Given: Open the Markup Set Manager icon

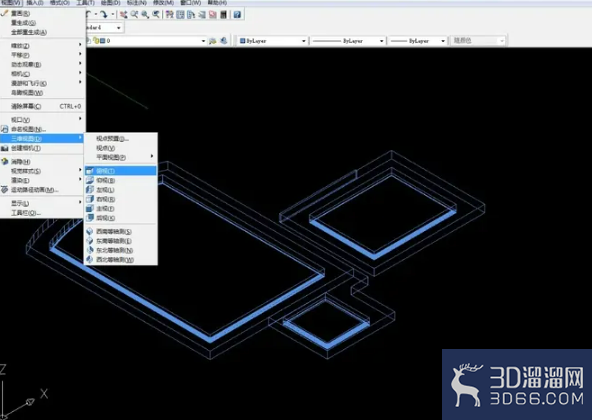Looking at the screenshot, I should click(213, 14).
